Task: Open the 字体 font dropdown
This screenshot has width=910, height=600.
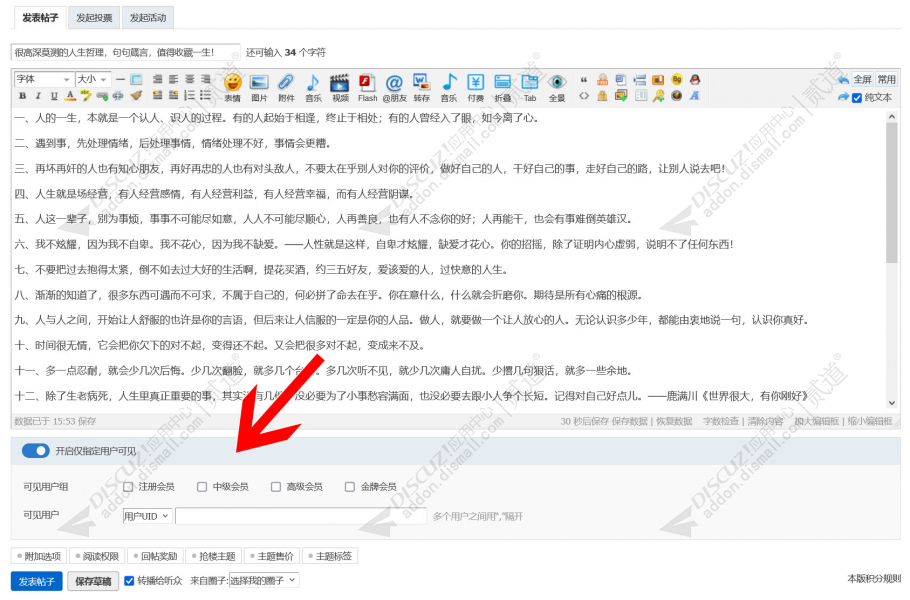Action: [x=43, y=79]
